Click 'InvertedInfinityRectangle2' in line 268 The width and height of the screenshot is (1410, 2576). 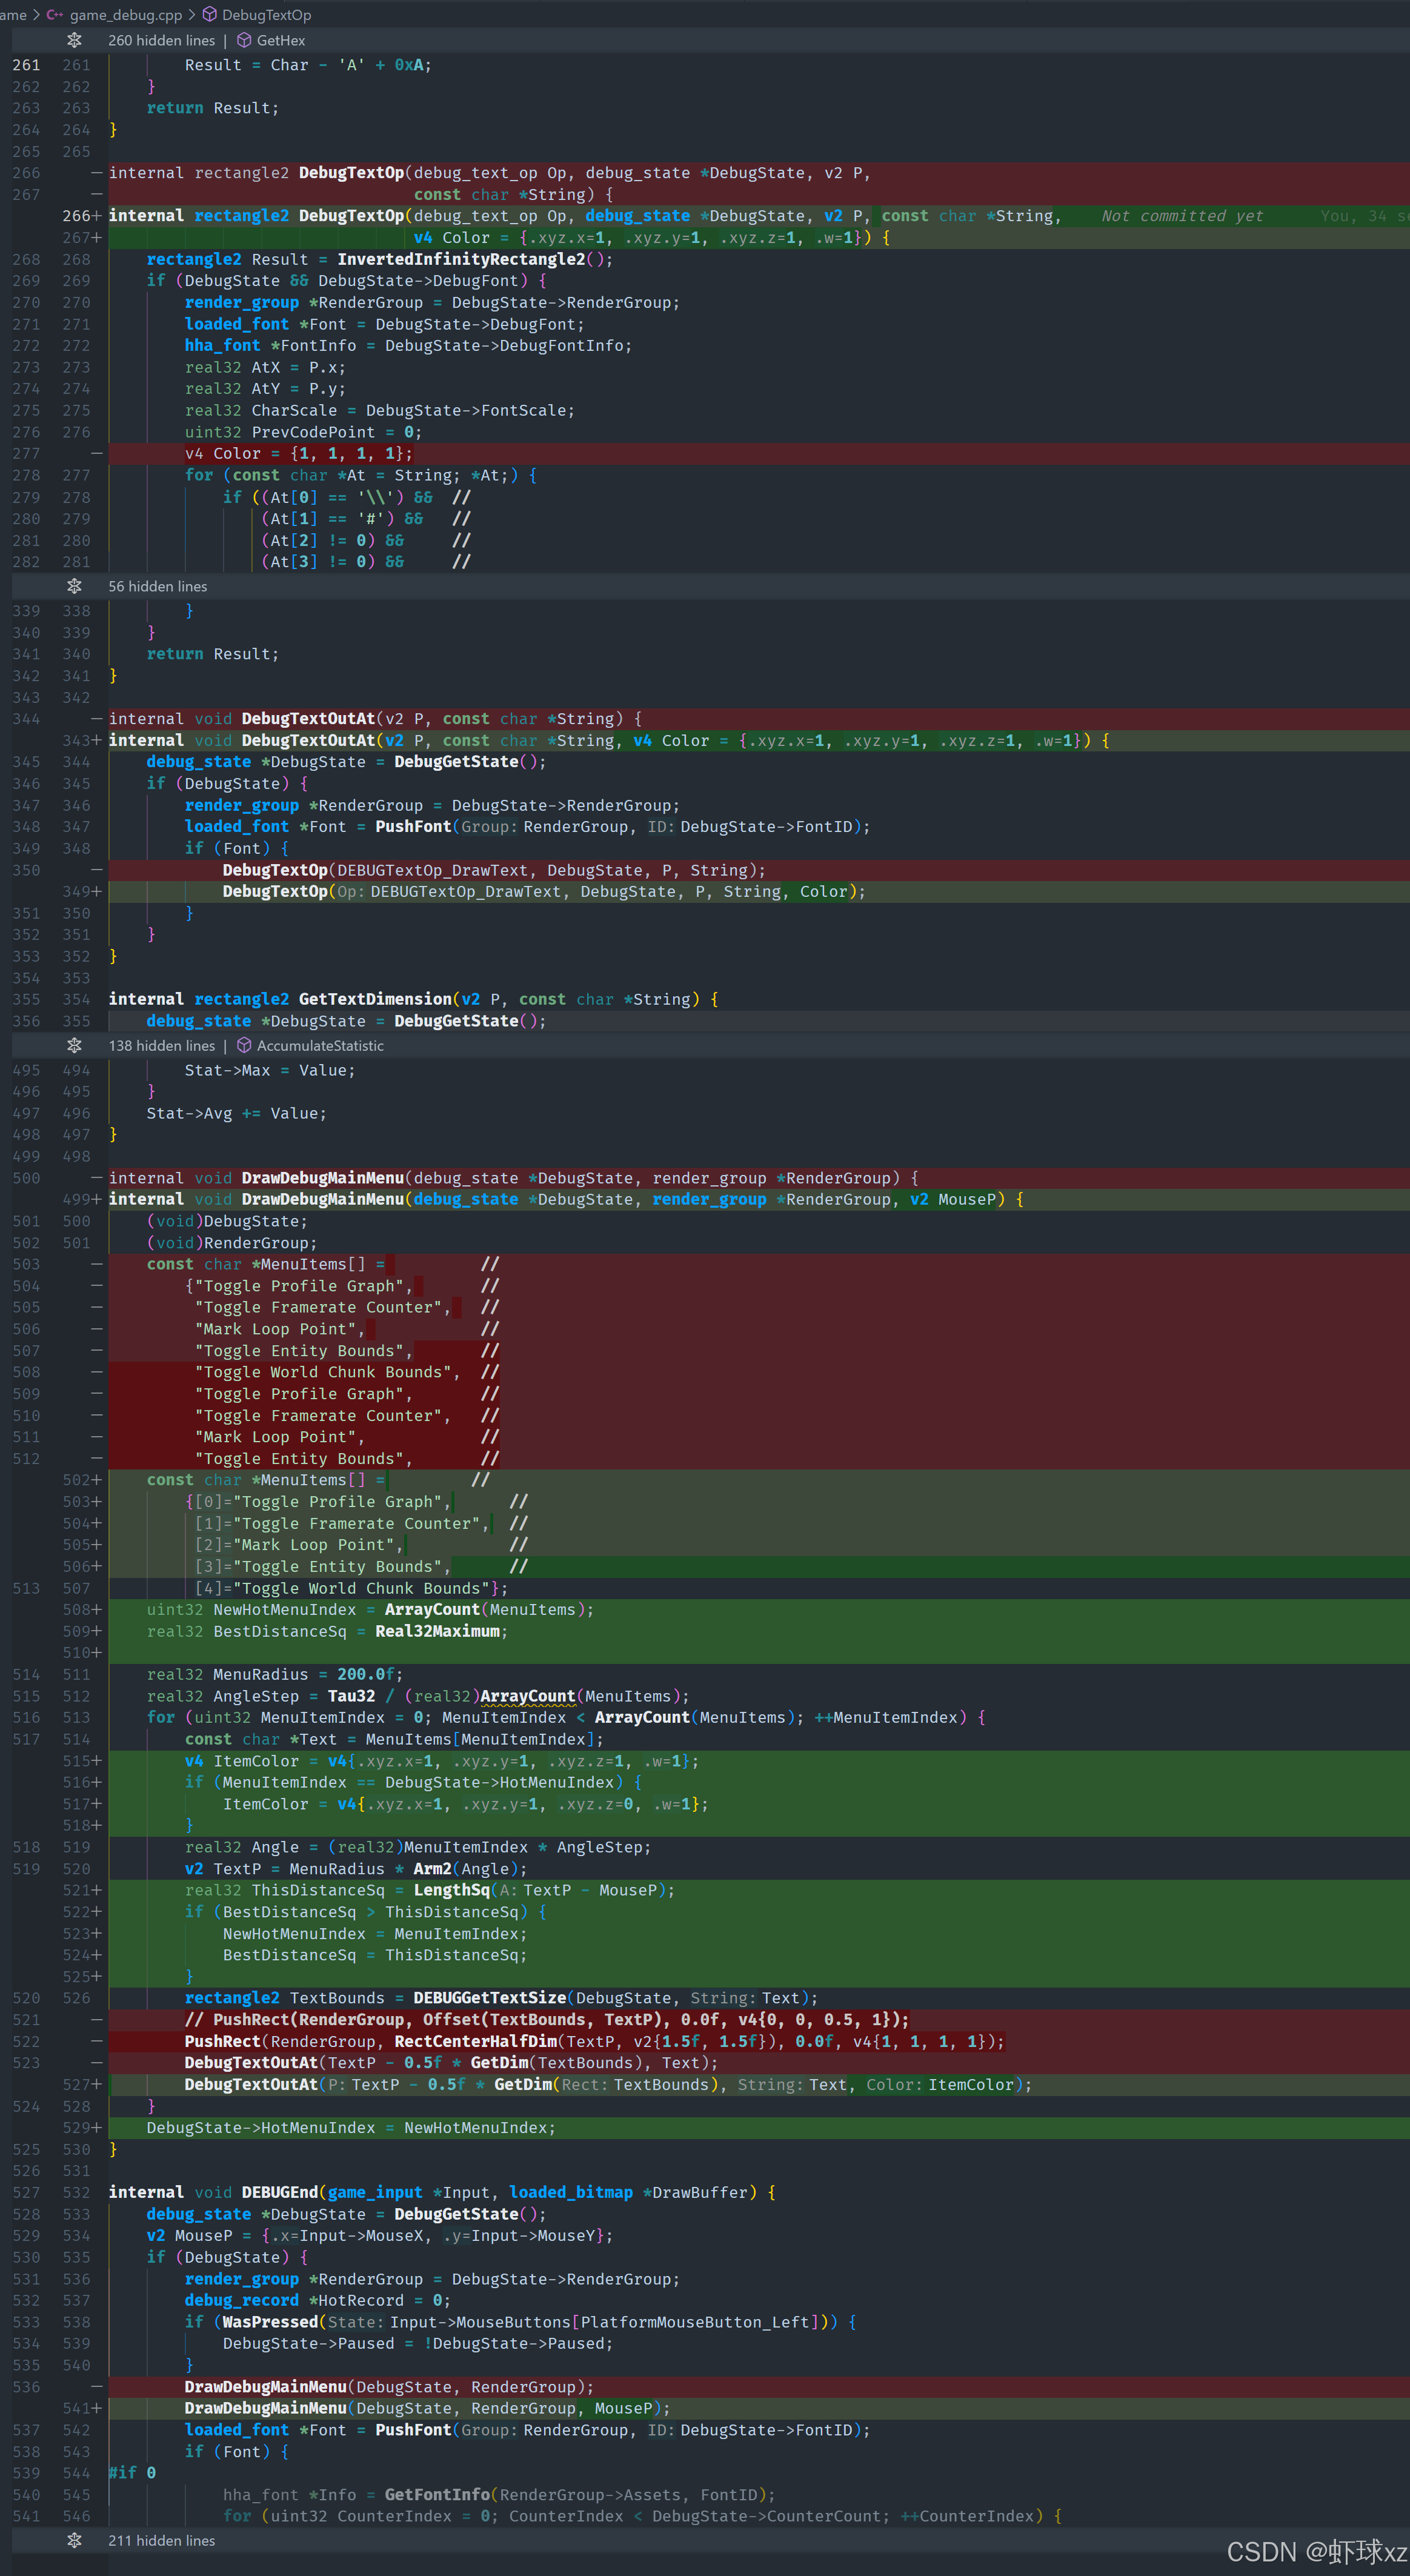[x=461, y=259]
